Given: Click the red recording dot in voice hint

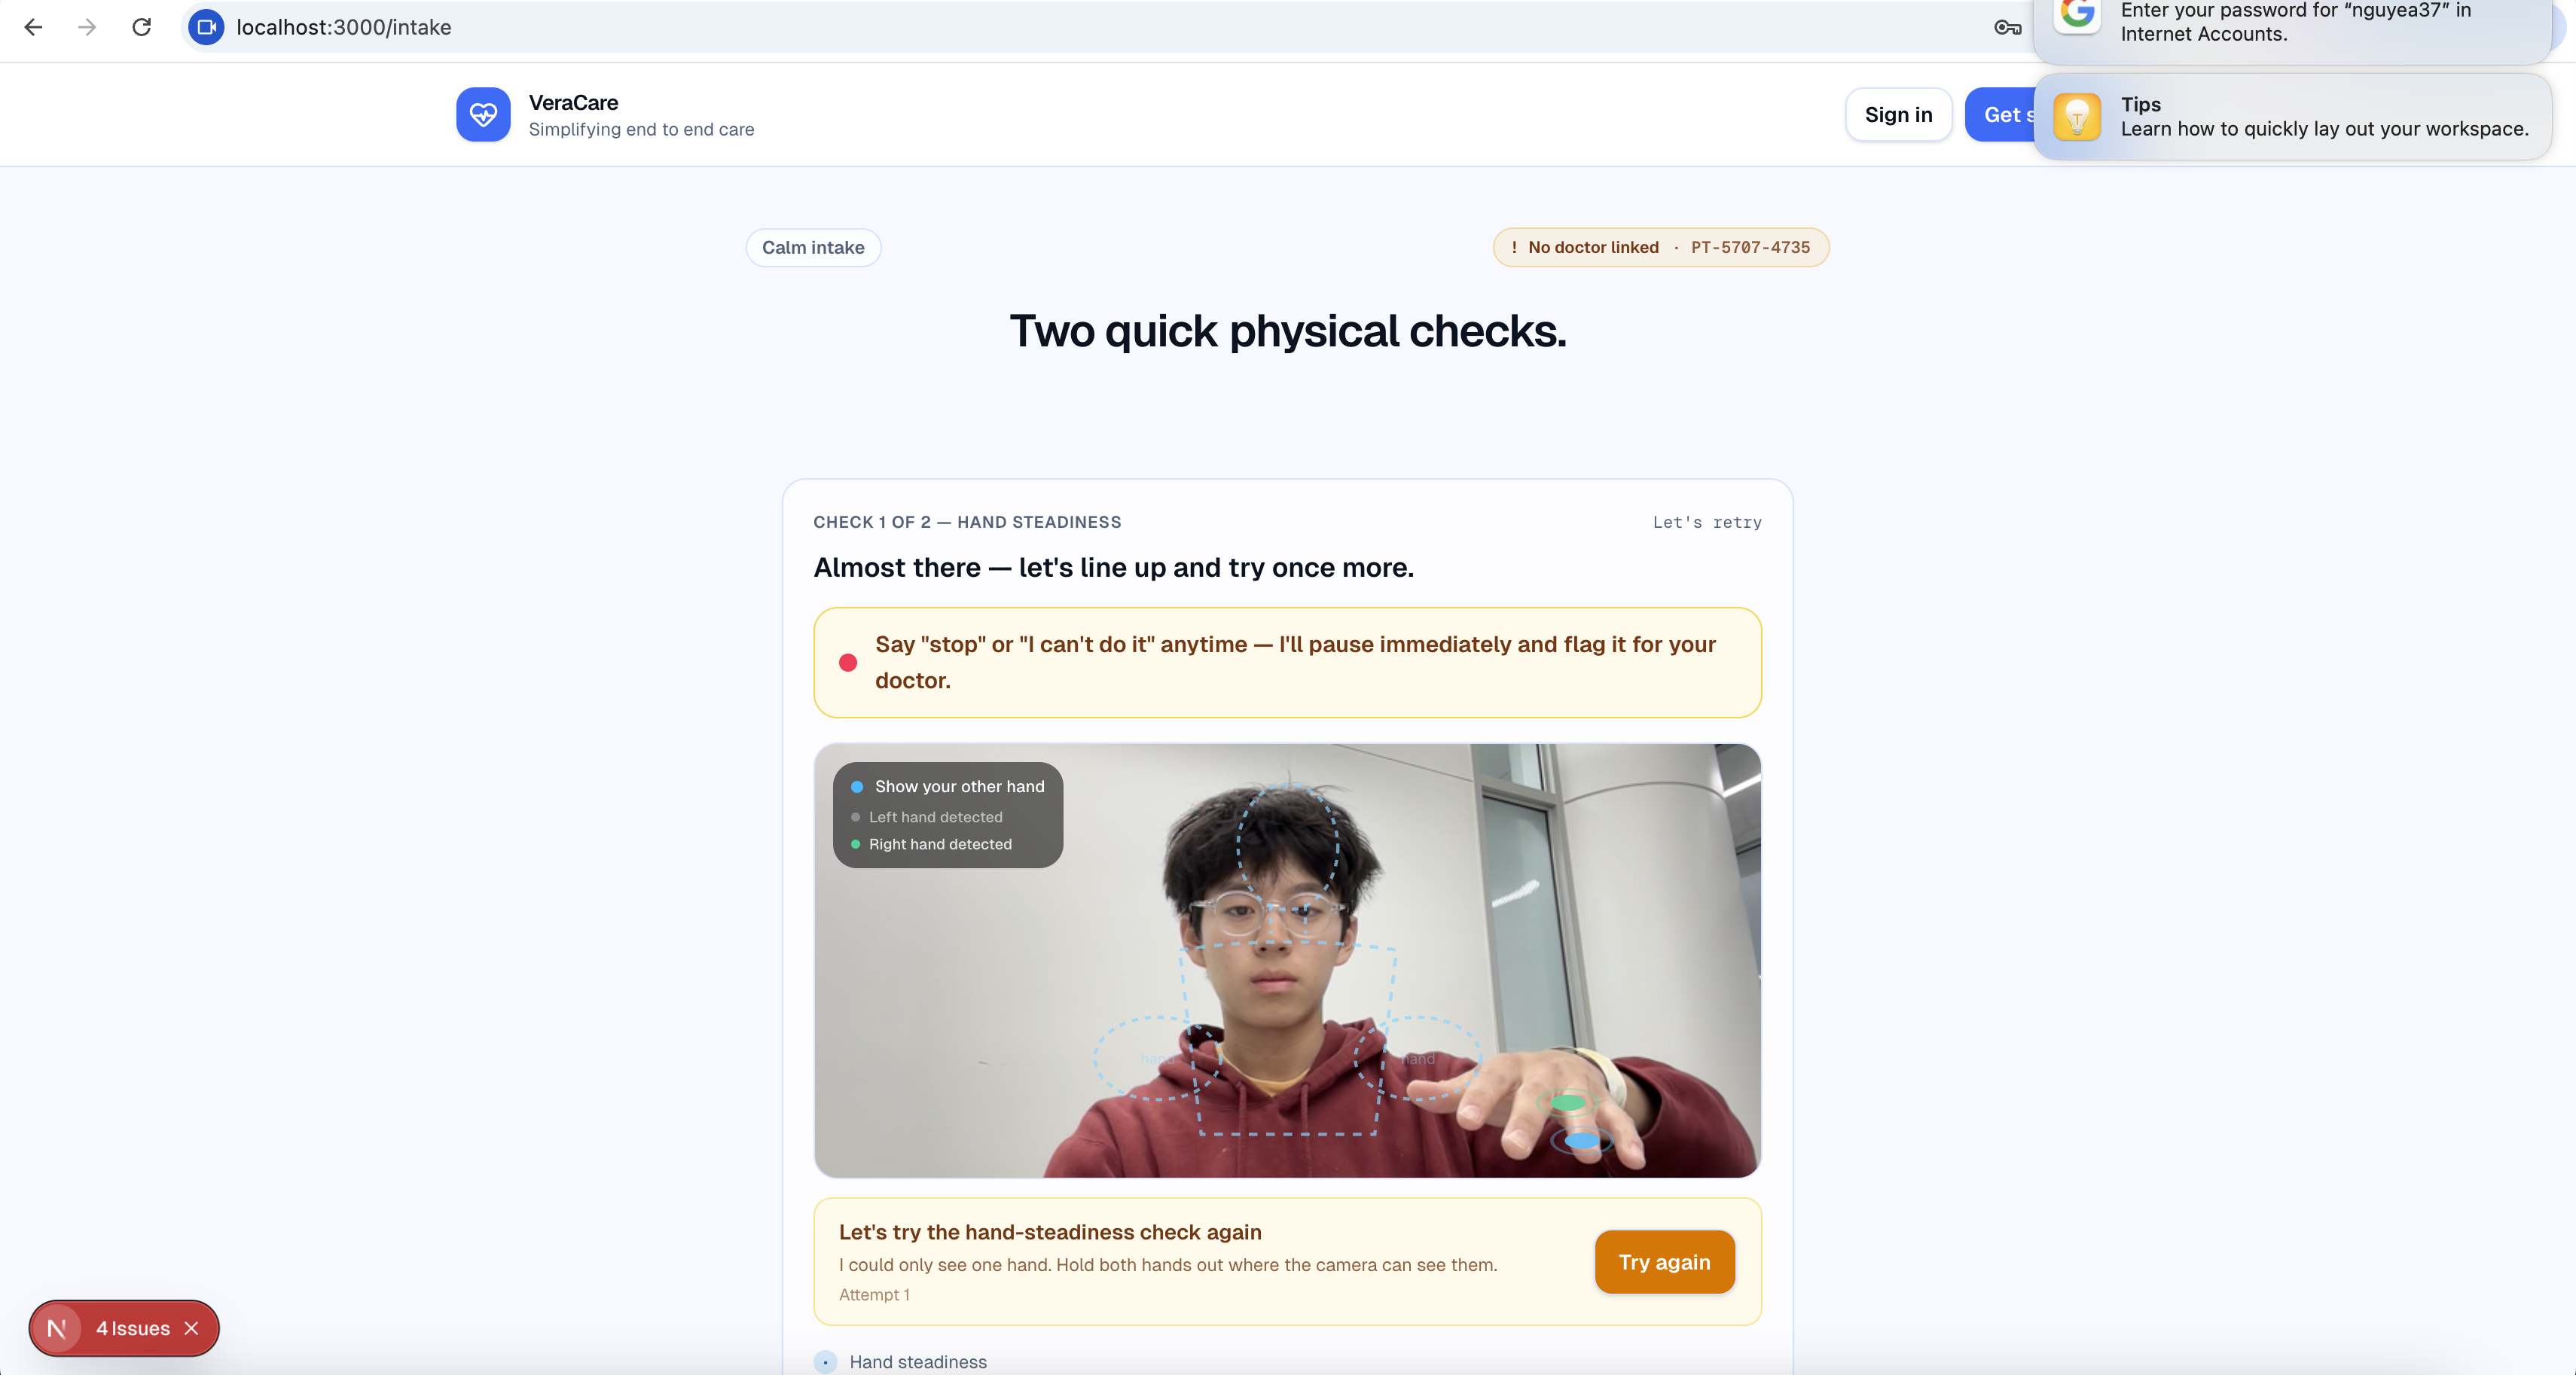Looking at the screenshot, I should tap(848, 662).
